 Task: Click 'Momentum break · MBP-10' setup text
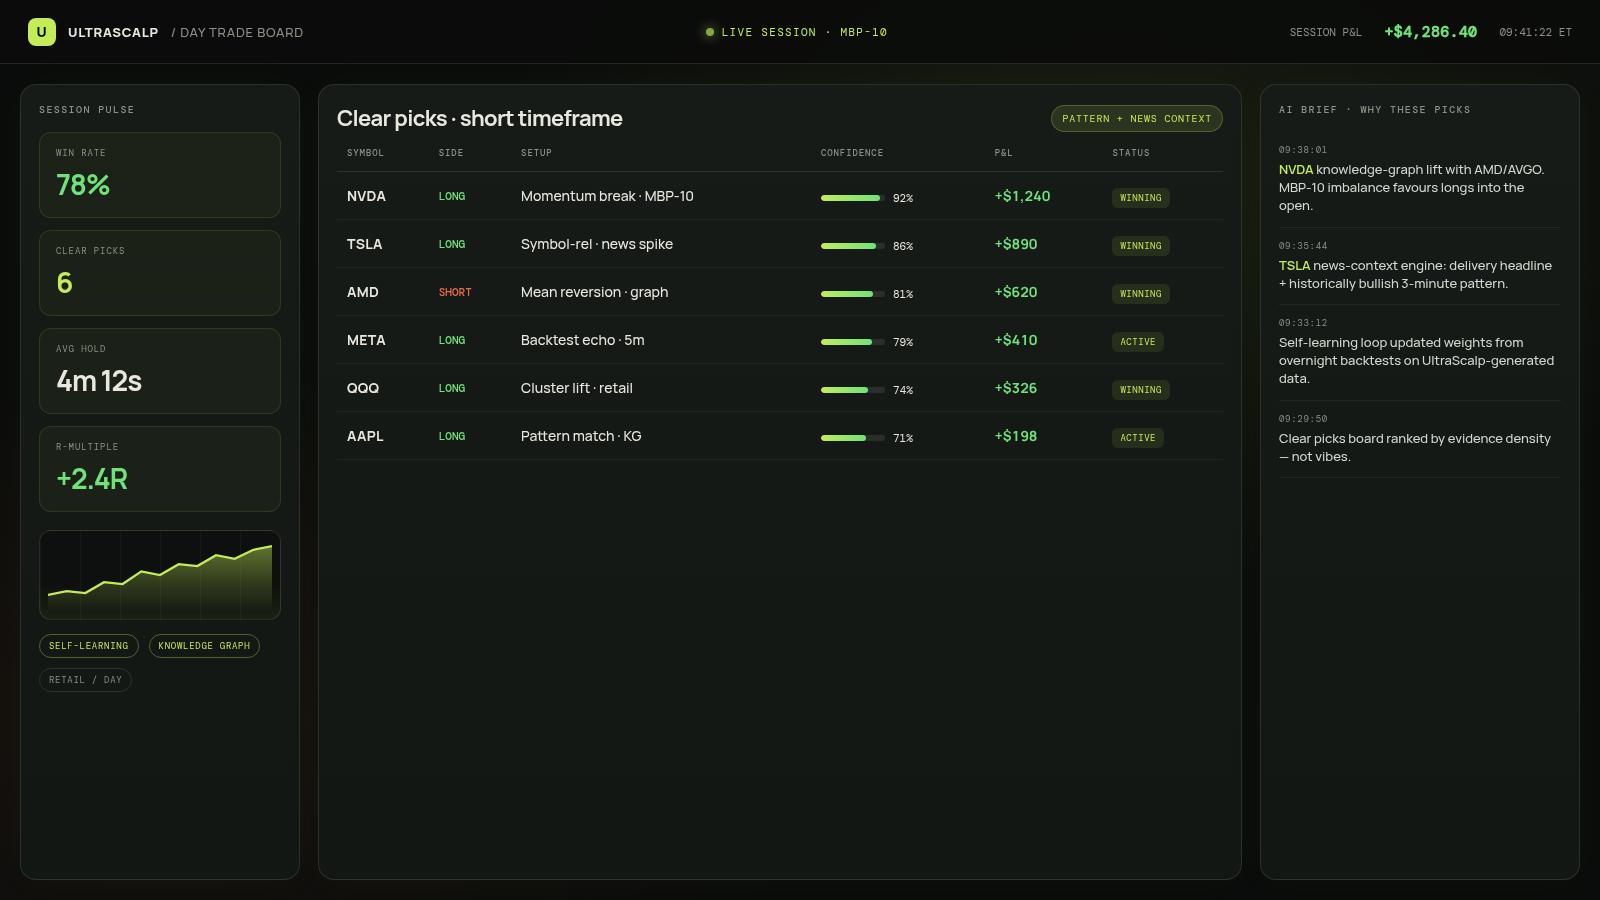pyautogui.click(x=607, y=196)
